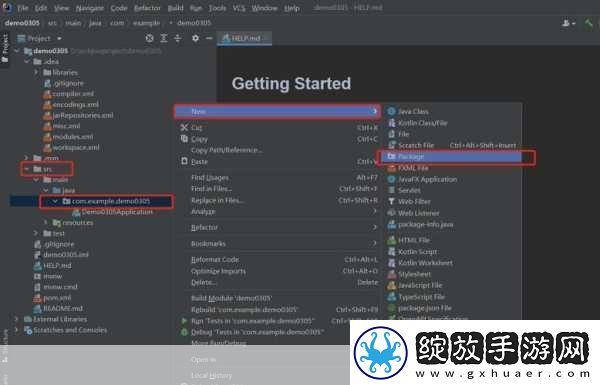
Task: Choose Replace in Files menu entry
Action: tap(277, 200)
